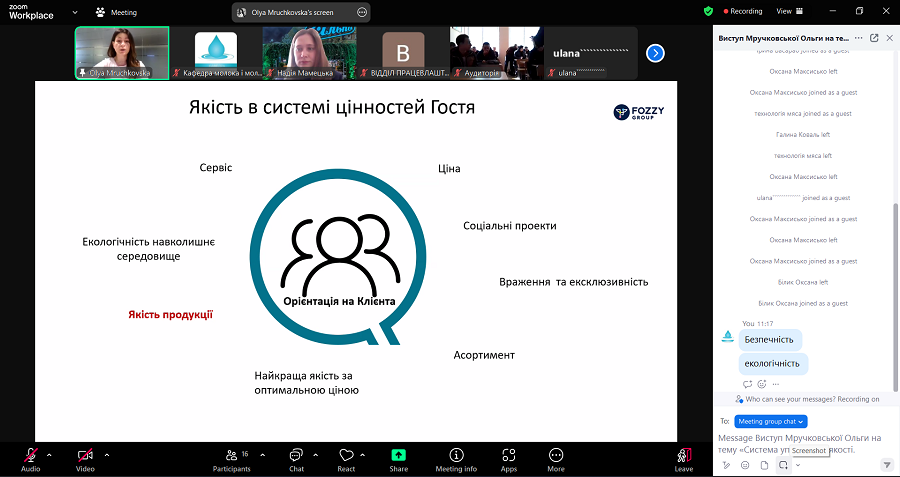Click 'технологія мяса left' notice

point(802,156)
